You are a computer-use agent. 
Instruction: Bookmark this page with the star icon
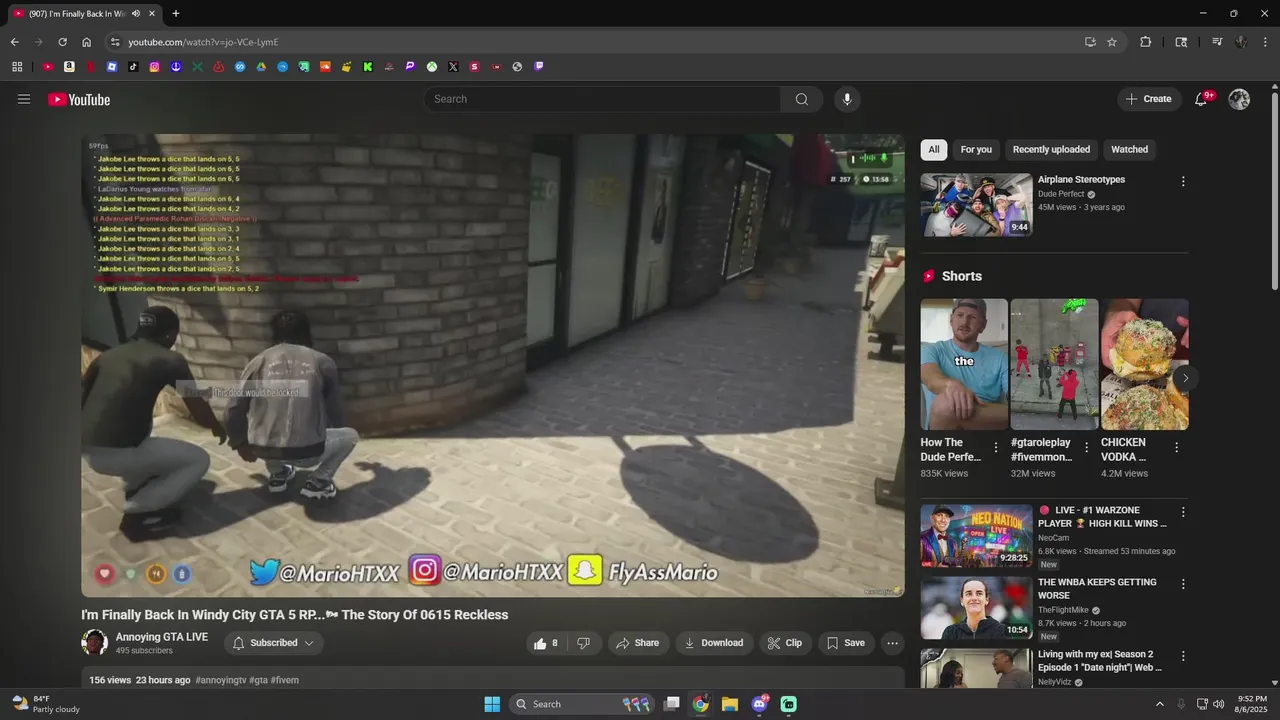pos(1112,42)
